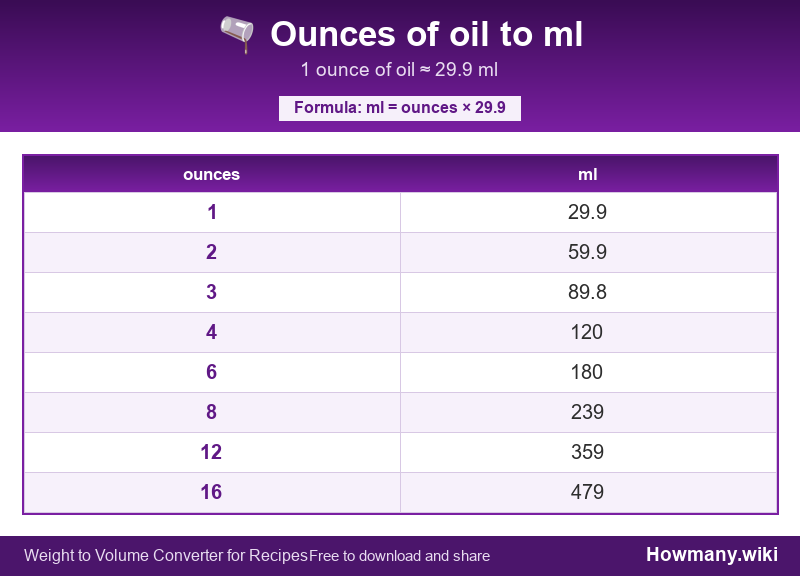Select the ounces cell with value 6
This screenshot has height=576, width=800.
[x=212, y=372]
